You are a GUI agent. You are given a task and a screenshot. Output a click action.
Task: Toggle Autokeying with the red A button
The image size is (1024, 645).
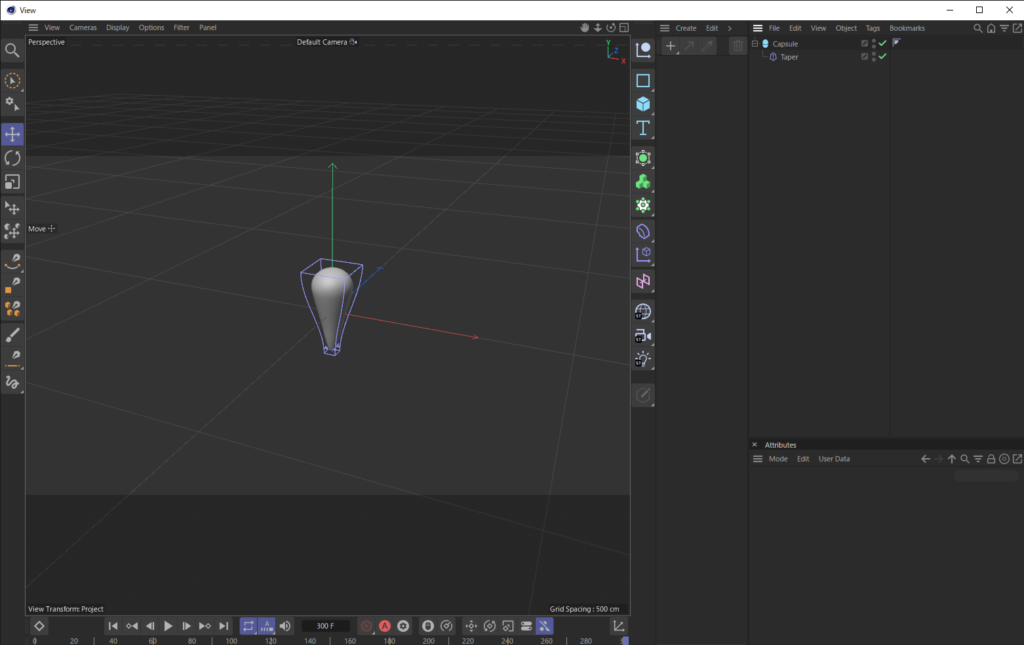tap(385, 626)
